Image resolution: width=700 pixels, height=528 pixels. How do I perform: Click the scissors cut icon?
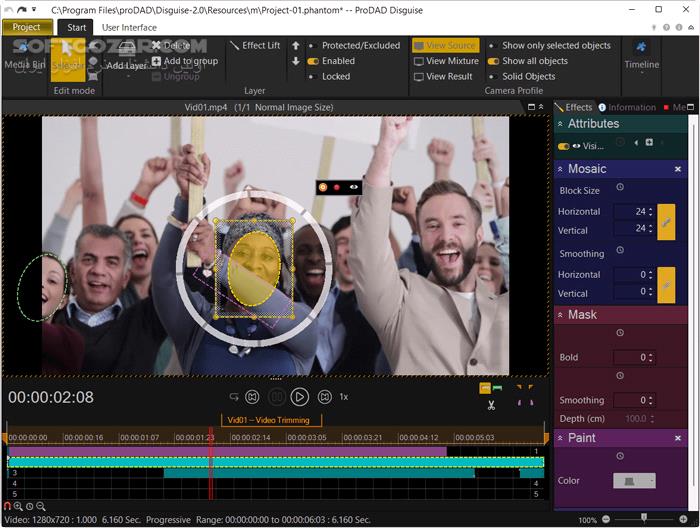click(492, 405)
